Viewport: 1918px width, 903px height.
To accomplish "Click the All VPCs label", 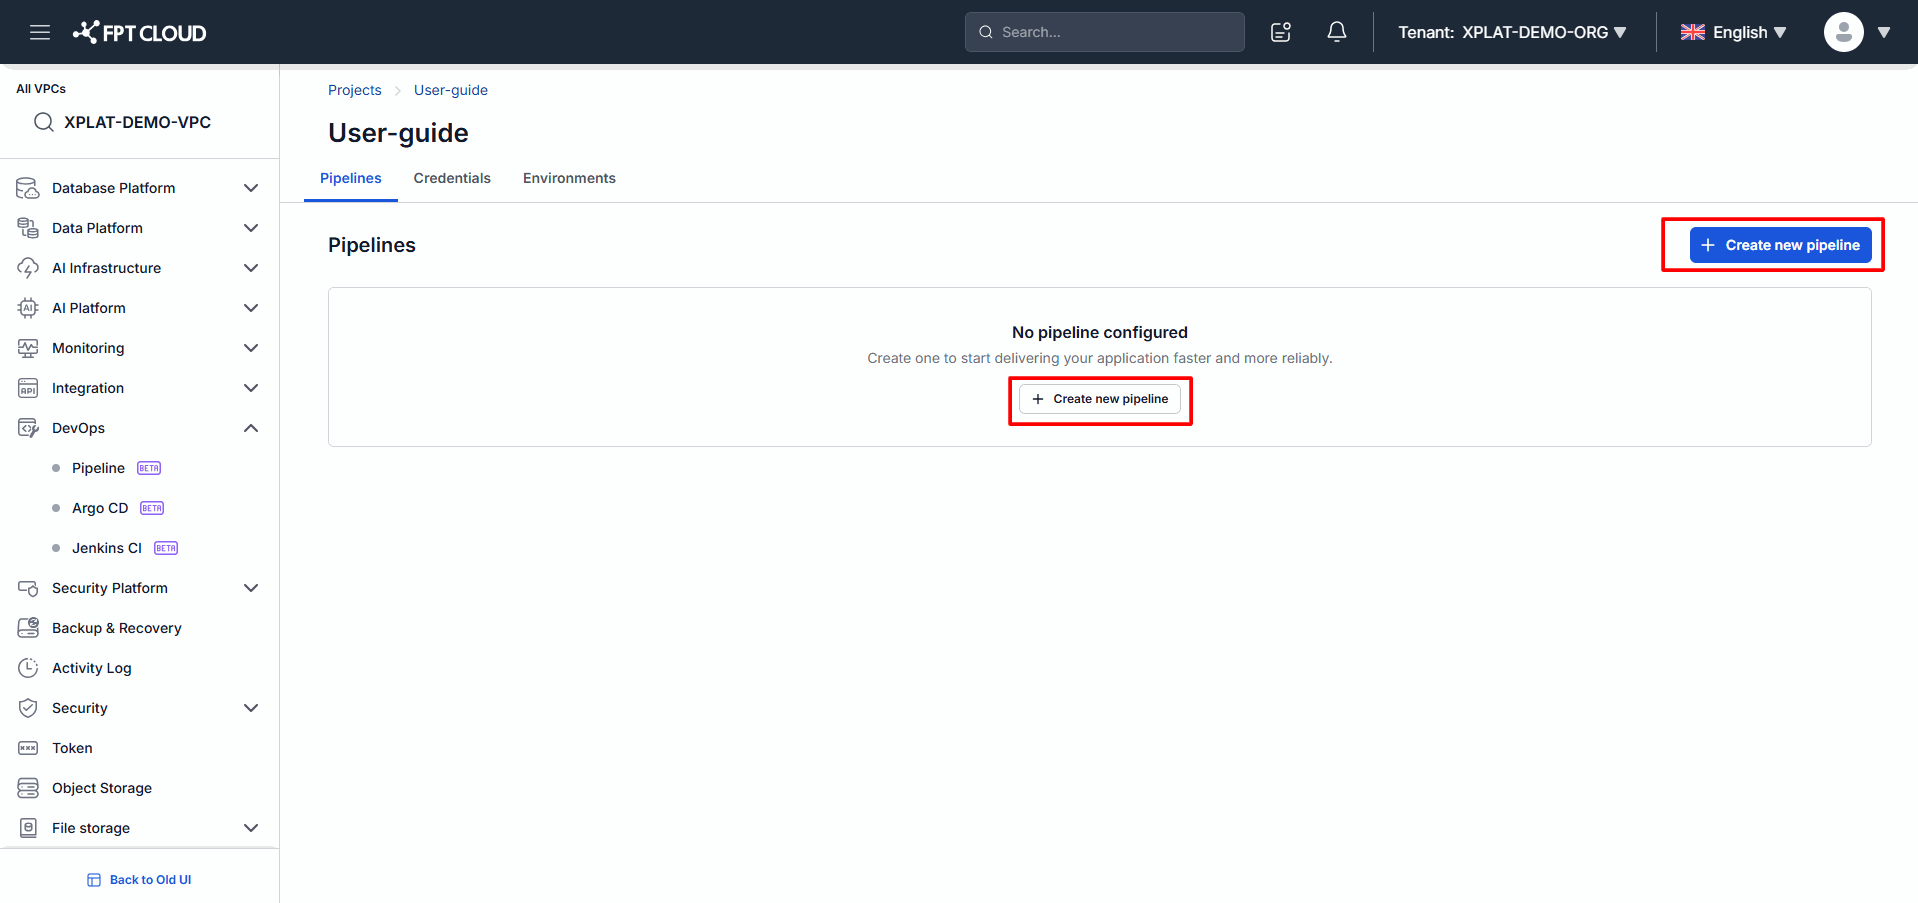I will pyautogui.click(x=41, y=89).
